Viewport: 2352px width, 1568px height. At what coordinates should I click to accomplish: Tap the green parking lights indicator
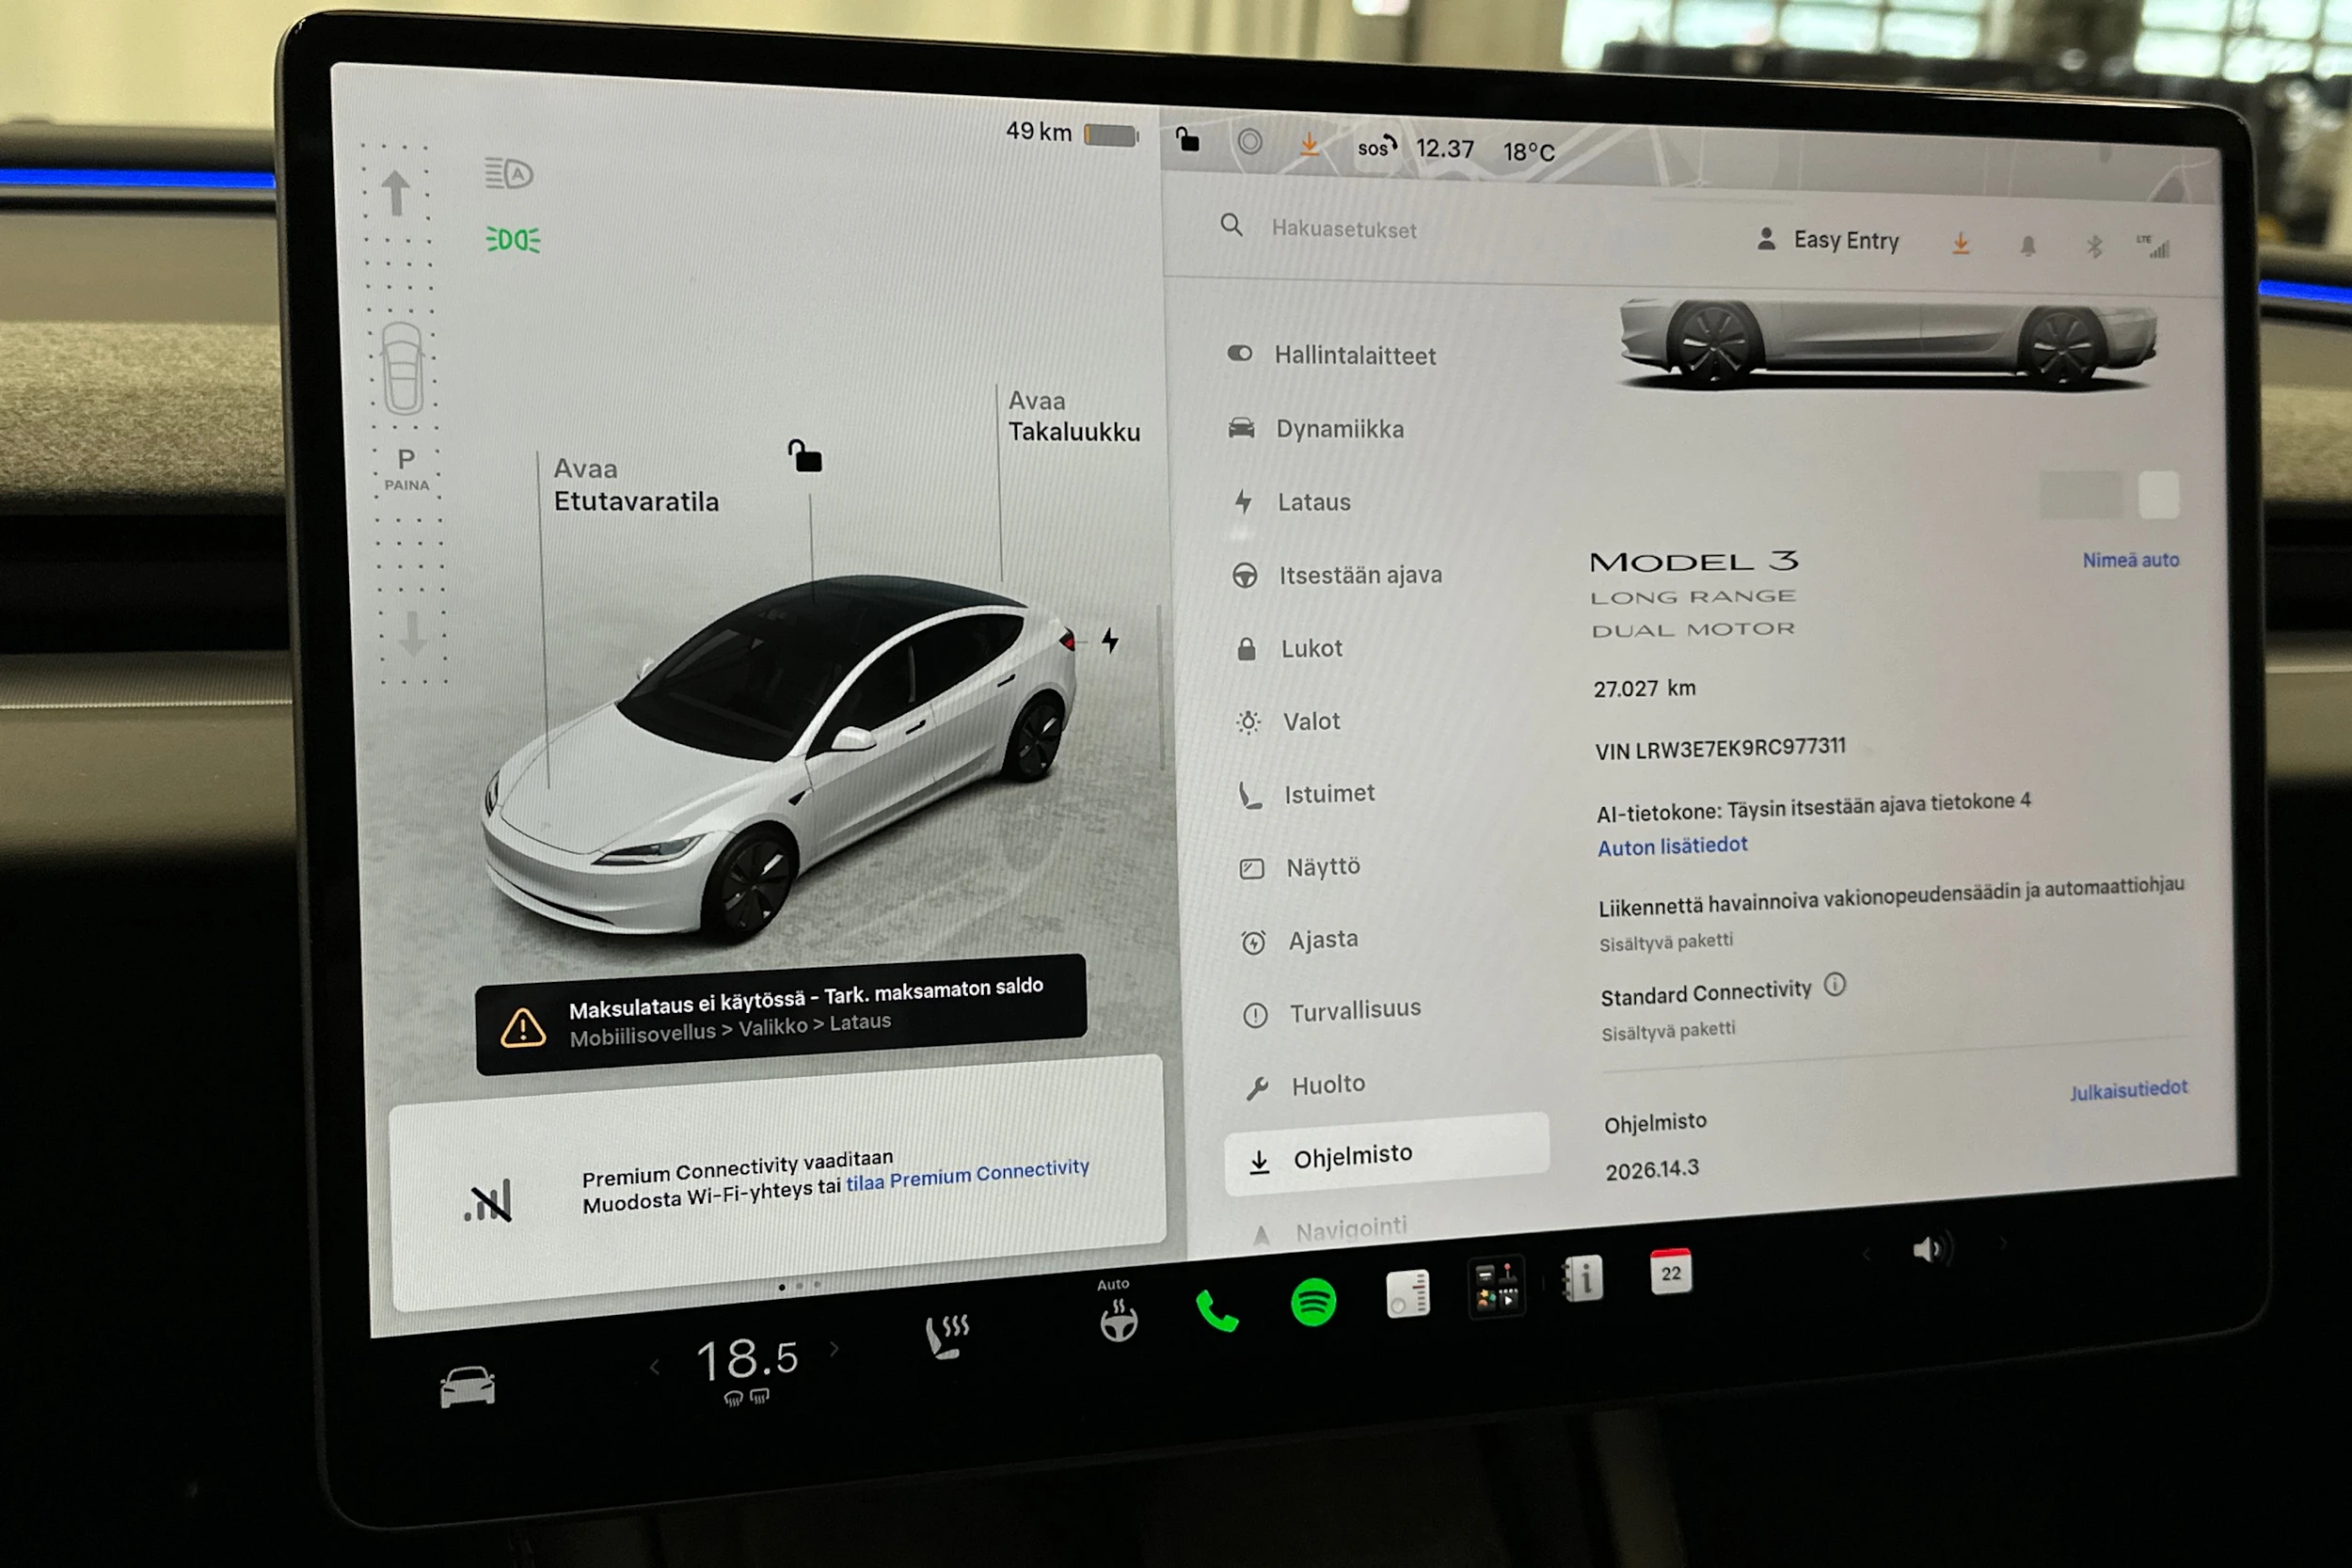513,240
